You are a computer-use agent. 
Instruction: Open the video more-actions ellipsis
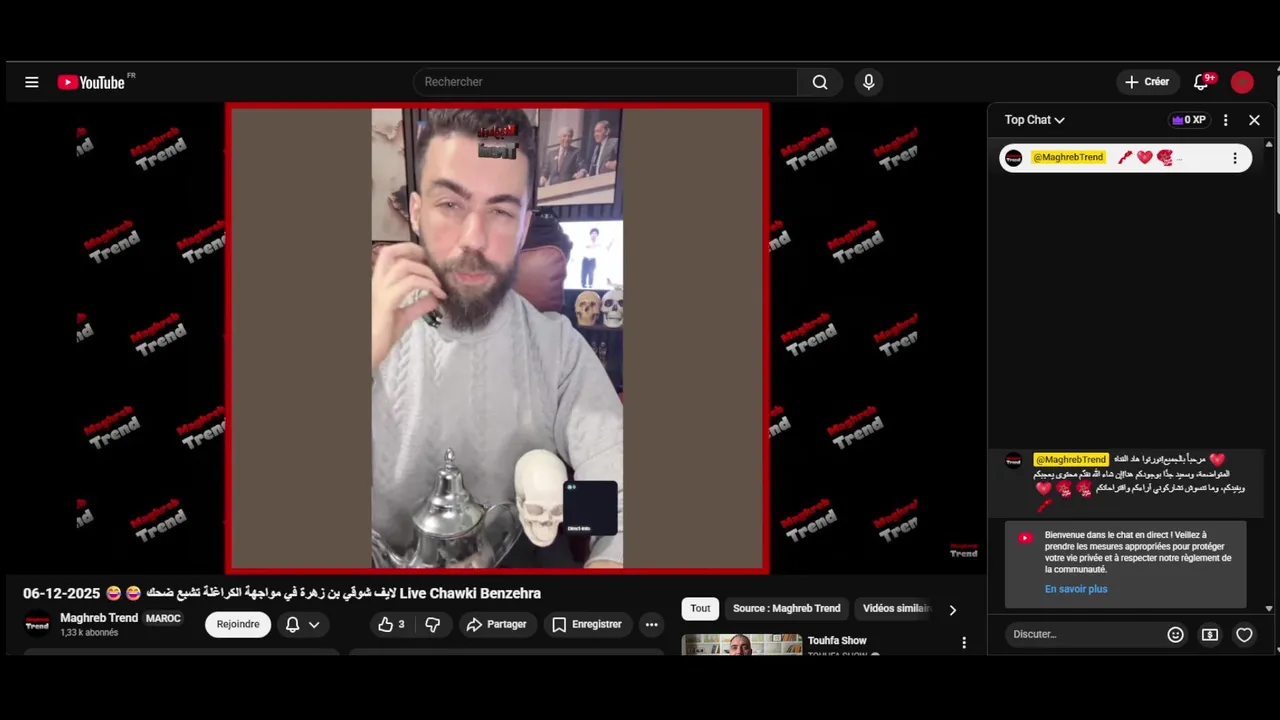(652, 624)
